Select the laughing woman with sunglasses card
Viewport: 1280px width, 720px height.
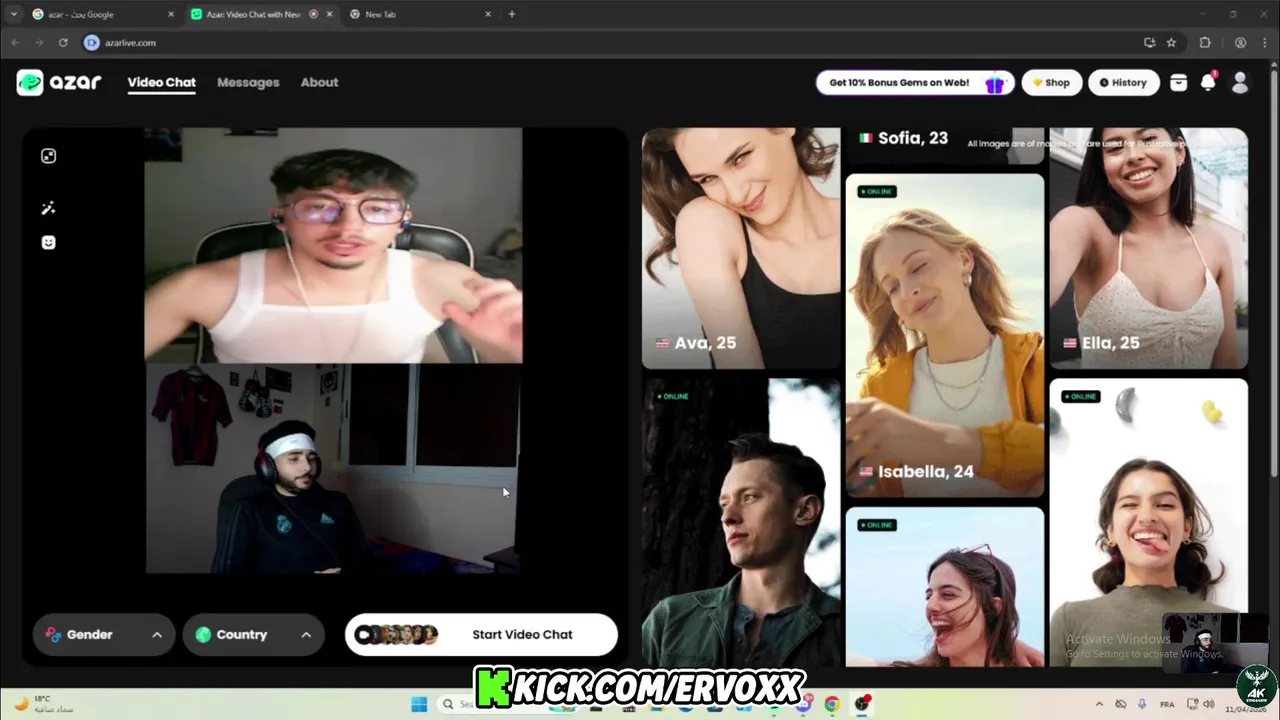point(944,587)
